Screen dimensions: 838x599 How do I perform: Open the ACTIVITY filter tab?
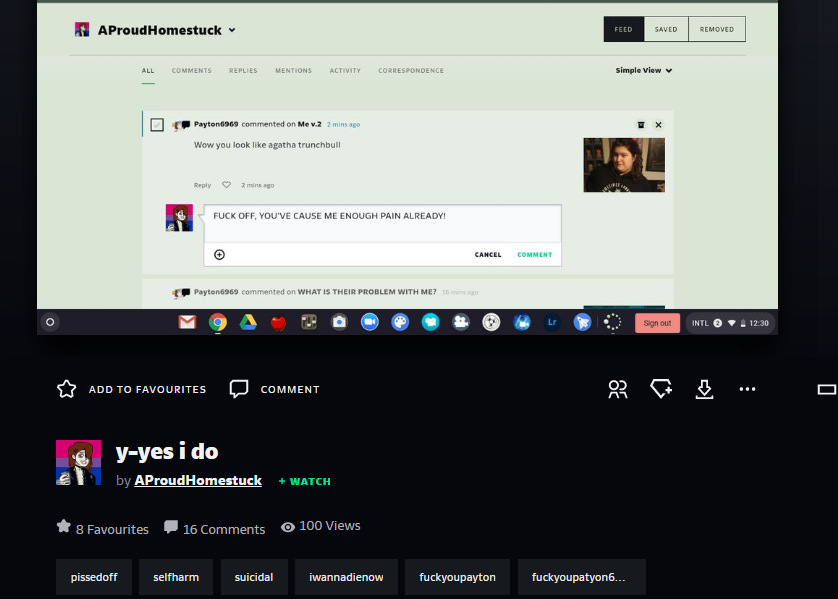(x=345, y=71)
